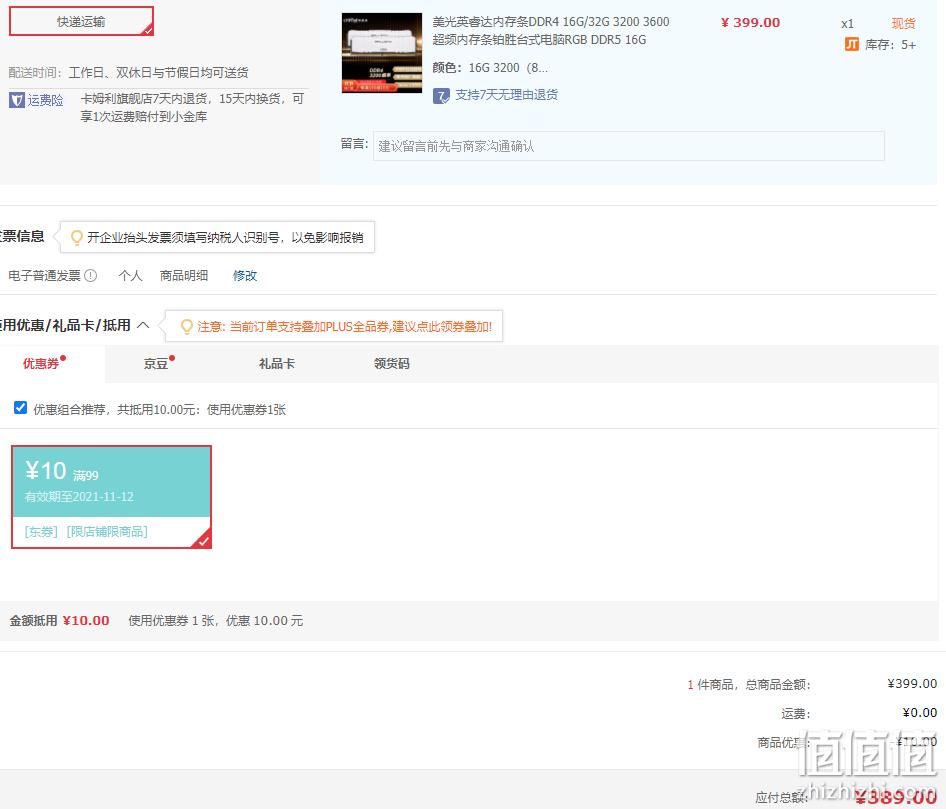
Task: Open the PLUS全品券 stacking notice link
Action: coord(344,327)
